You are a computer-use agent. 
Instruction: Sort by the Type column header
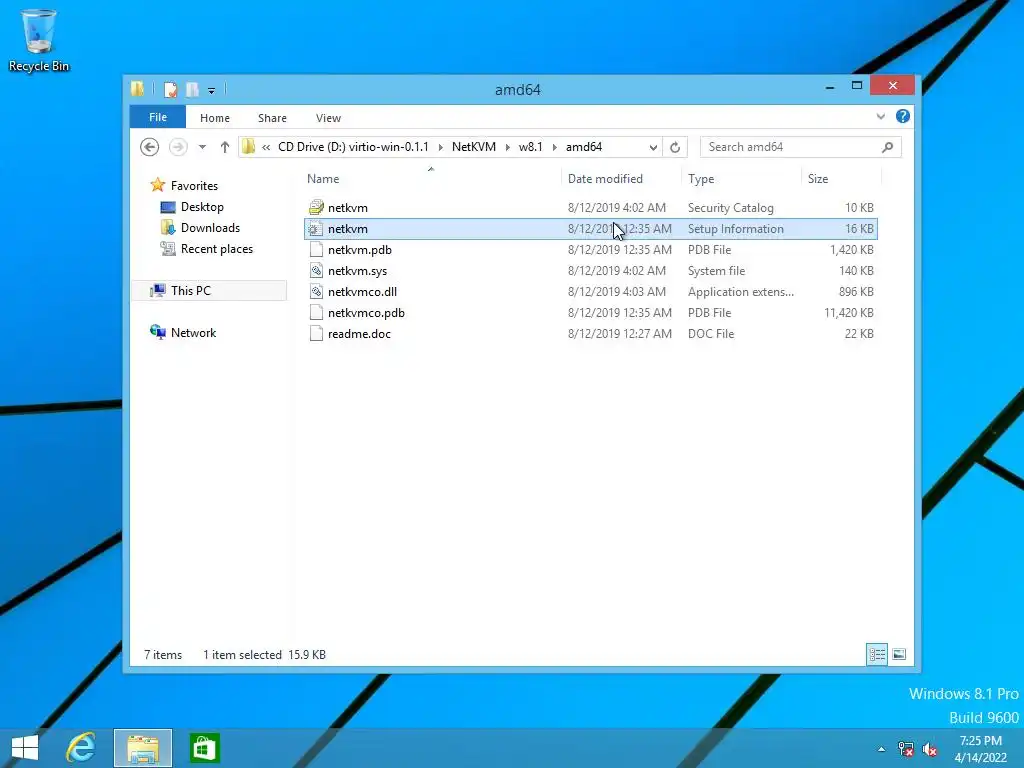click(x=701, y=179)
